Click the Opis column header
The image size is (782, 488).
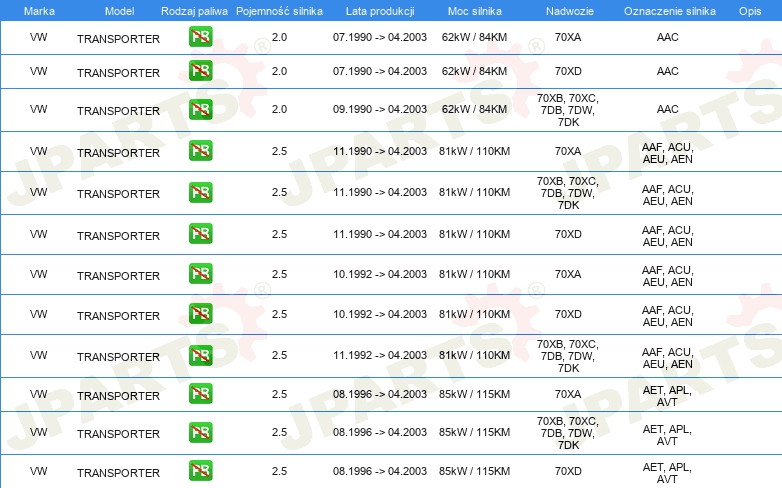[750, 11]
